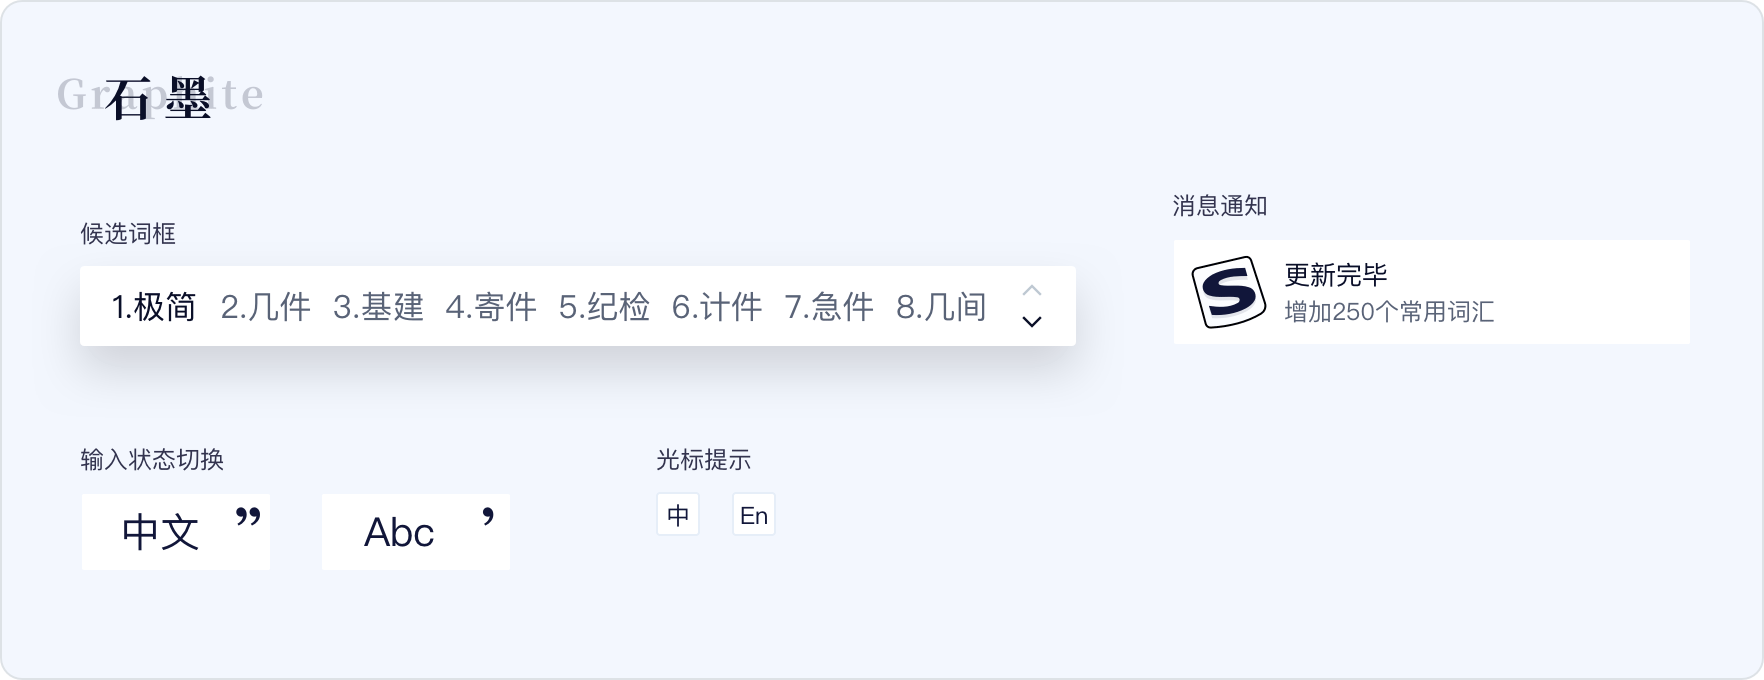Pick candidate 3.基建
Image resolution: width=1764 pixels, height=680 pixels.
378,307
